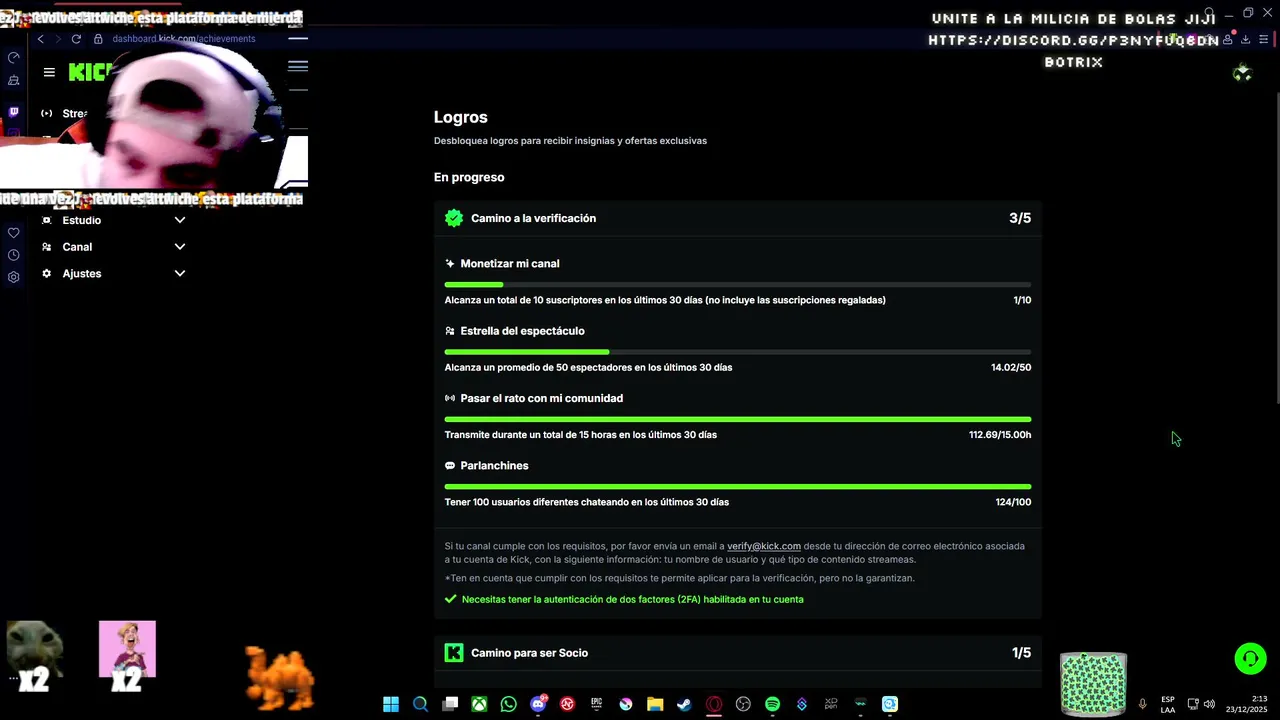The width and height of the screenshot is (1280, 720).
Task: Click the 124/100 chatters value
Action: [x=1013, y=502]
